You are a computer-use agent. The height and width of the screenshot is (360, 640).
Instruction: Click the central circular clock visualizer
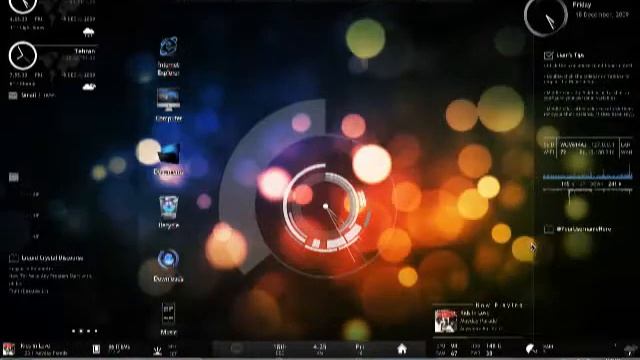(325, 207)
